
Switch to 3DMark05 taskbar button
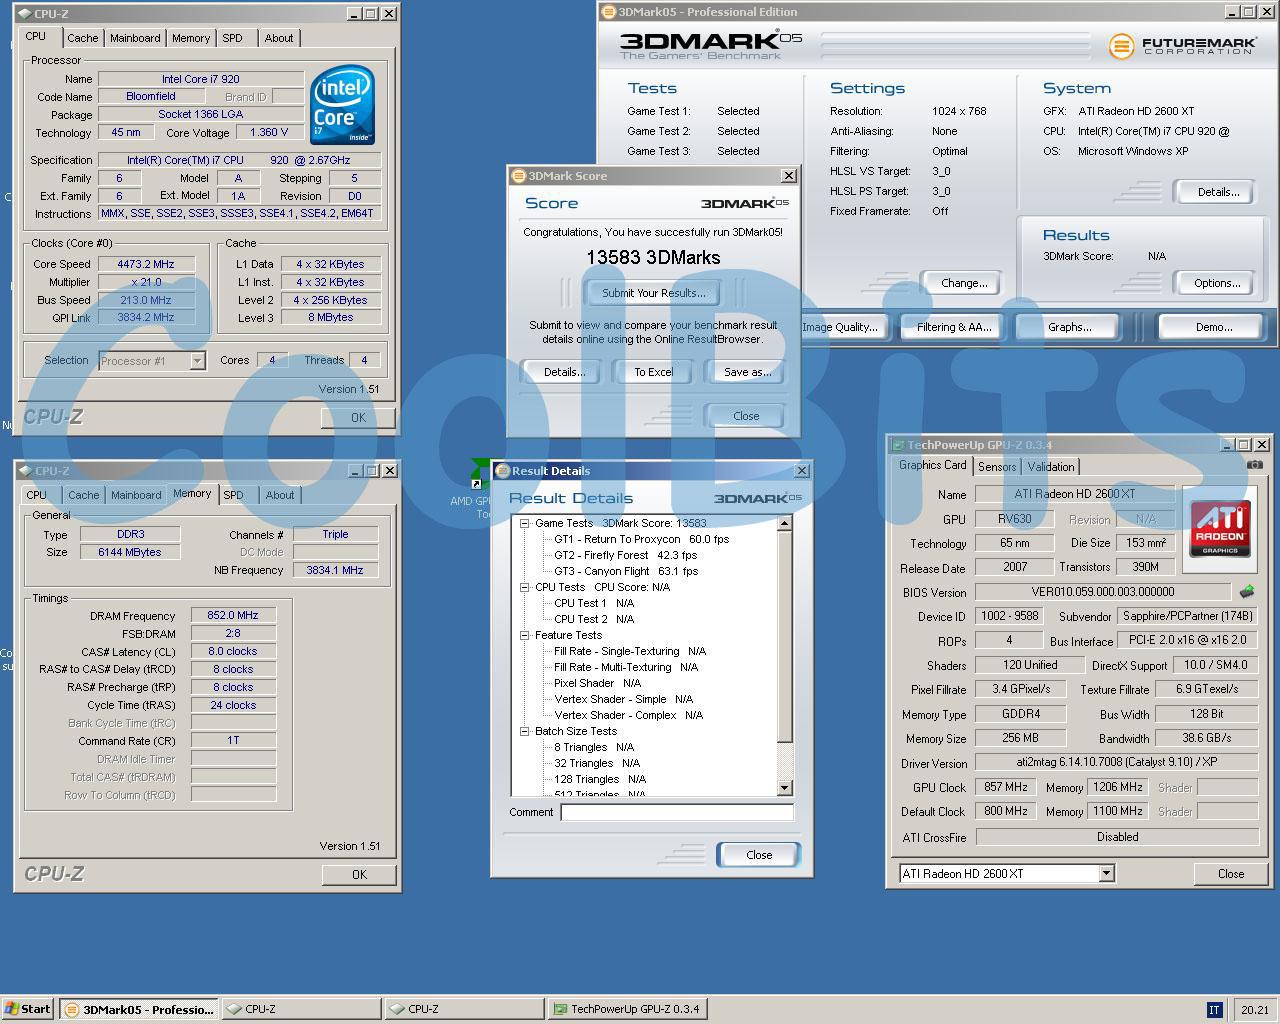[139, 1009]
